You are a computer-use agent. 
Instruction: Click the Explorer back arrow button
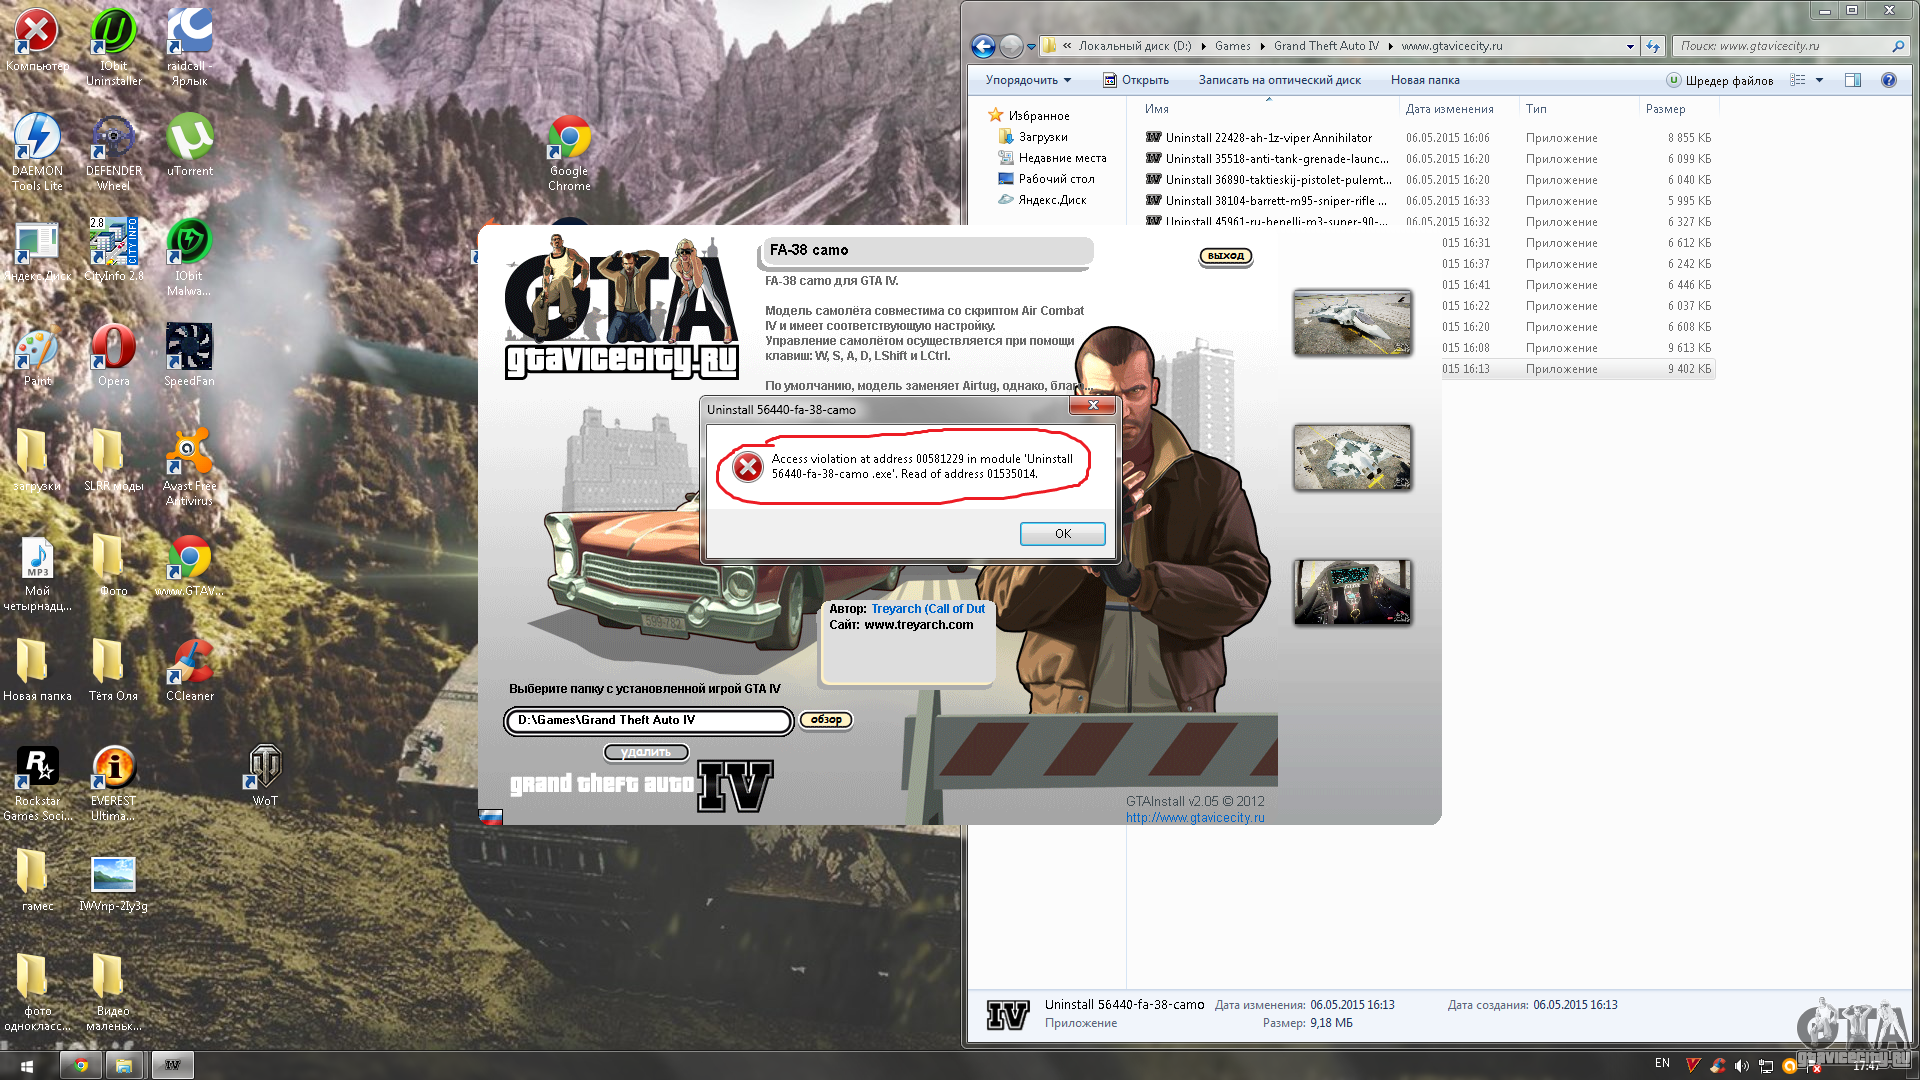coord(983,46)
